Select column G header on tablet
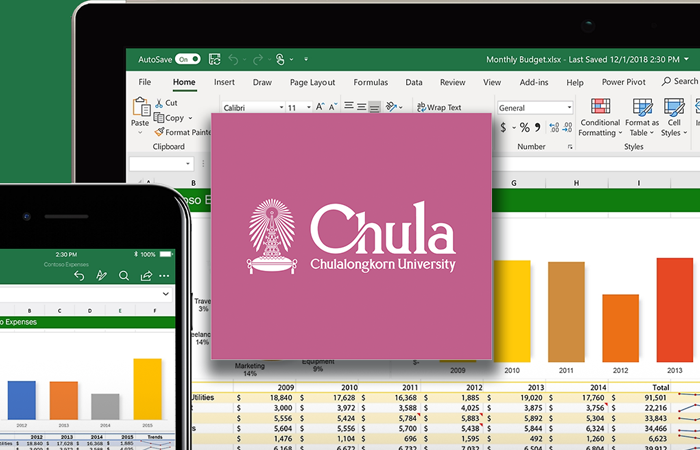The width and height of the screenshot is (700, 450). (x=514, y=183)
